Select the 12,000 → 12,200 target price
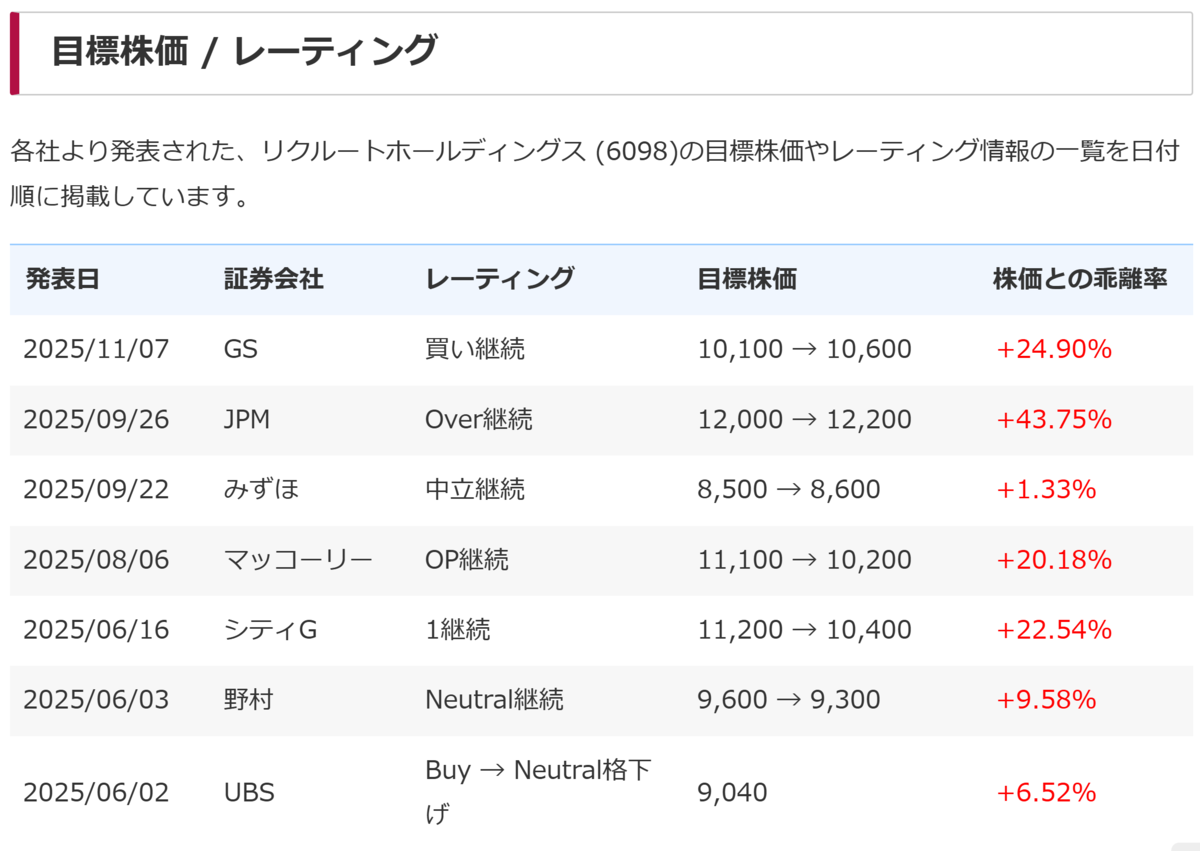1200x851 pixels. click(804, 419)
